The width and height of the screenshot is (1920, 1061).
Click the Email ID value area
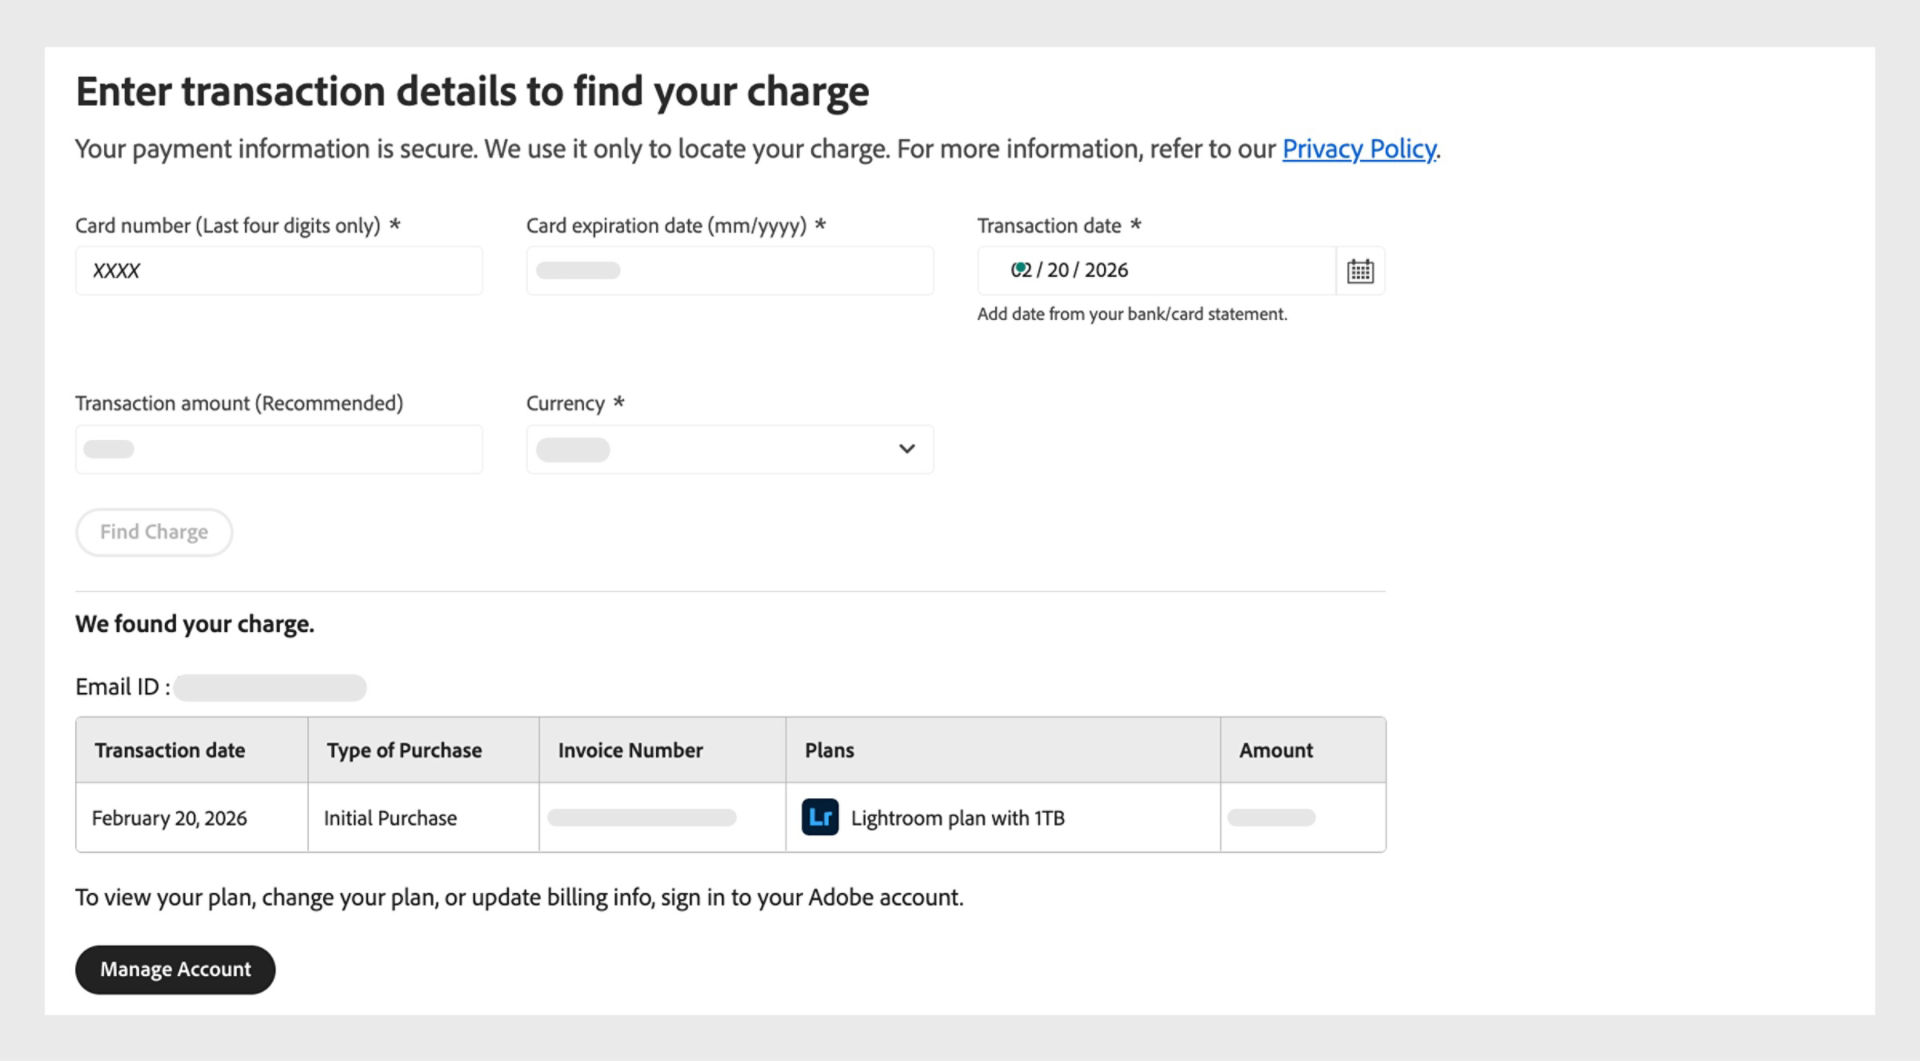click(268, 687)
